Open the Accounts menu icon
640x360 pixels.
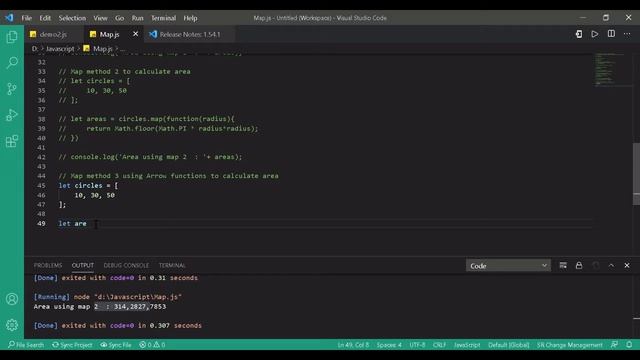(12, 299)
